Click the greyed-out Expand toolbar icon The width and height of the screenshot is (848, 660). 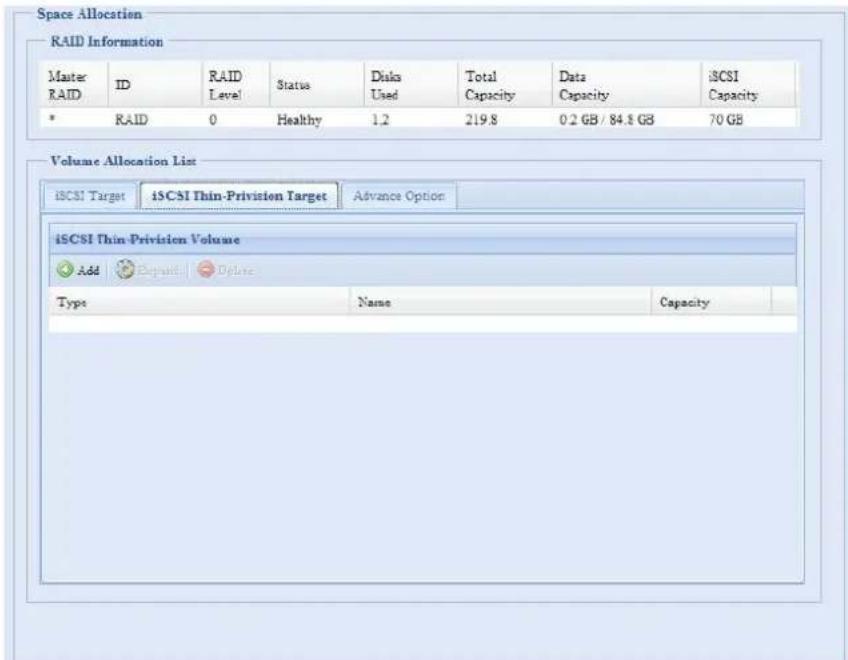pyautogui.click(x=125, y=269)
